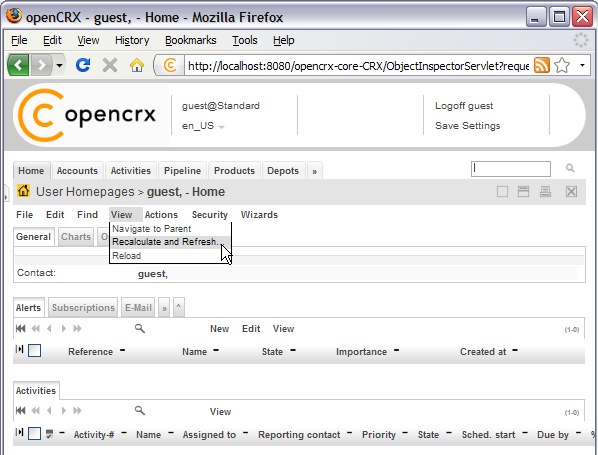Open Firefox Help menu
This screenshot has height=455, width=598.
(284, 40)
